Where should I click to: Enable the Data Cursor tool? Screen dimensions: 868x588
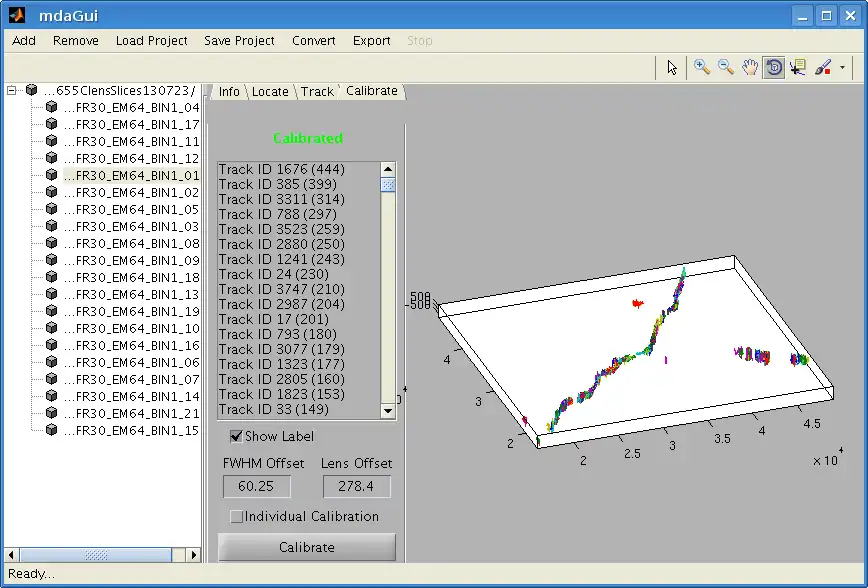click(x=798, y=67)
